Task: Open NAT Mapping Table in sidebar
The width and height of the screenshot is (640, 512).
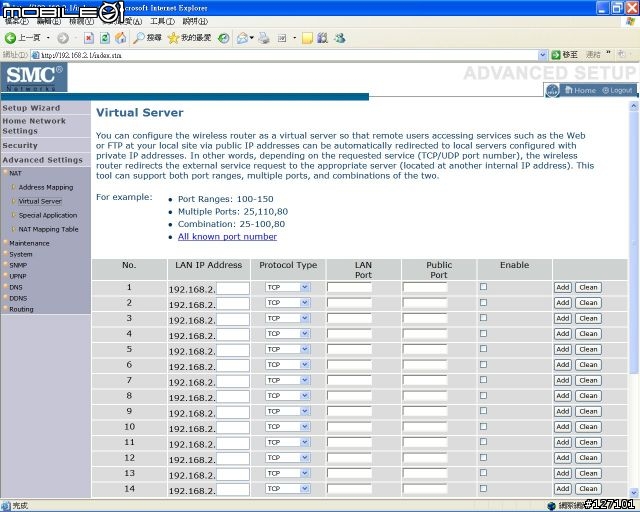Action: coord(48,229)
